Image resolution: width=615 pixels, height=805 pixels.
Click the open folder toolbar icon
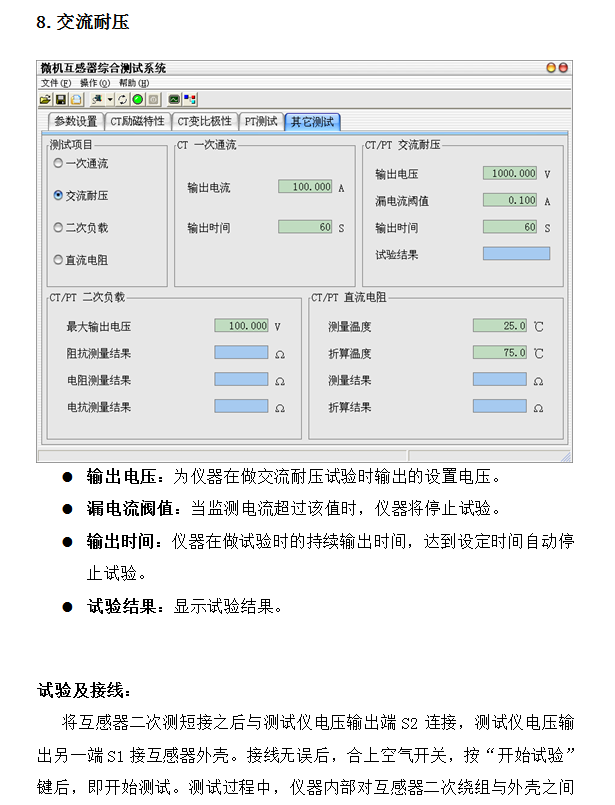tap(45, 100)
